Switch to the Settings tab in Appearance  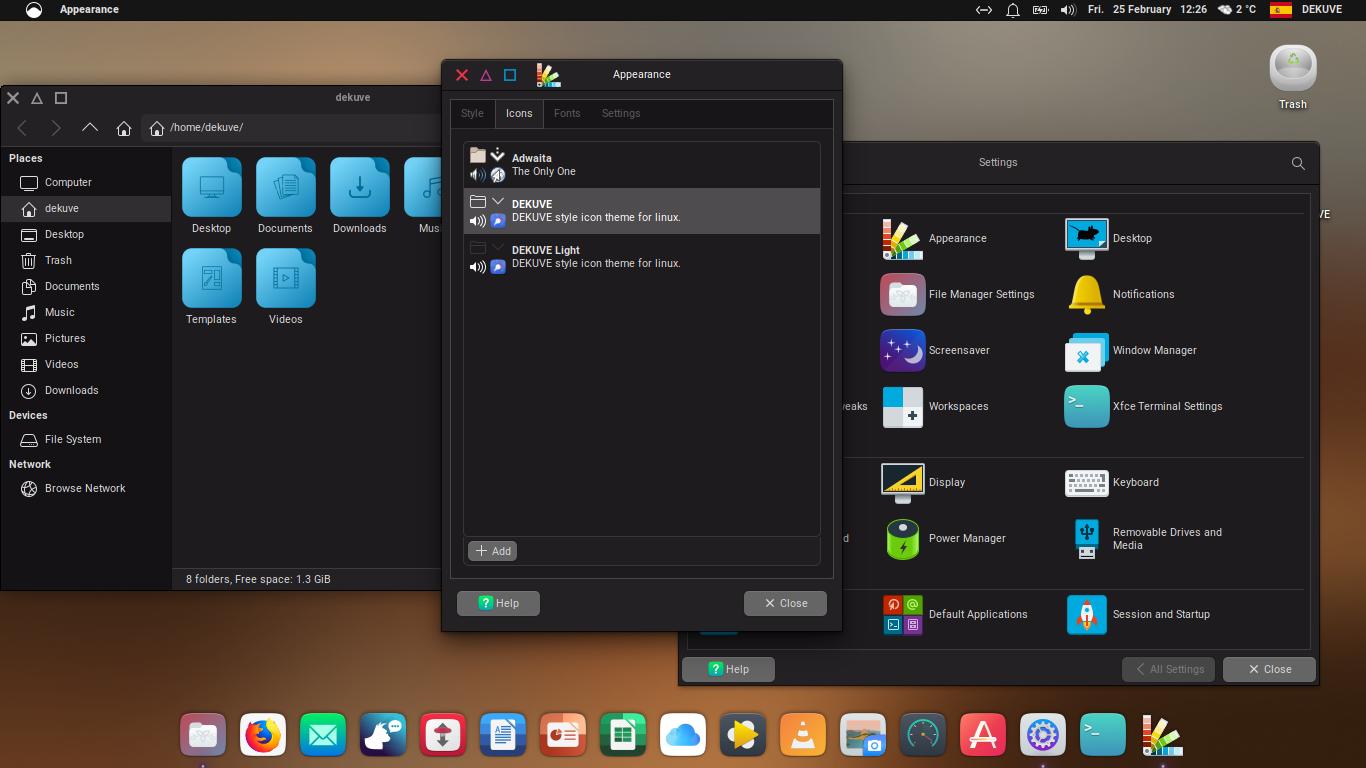pos(621,113)
